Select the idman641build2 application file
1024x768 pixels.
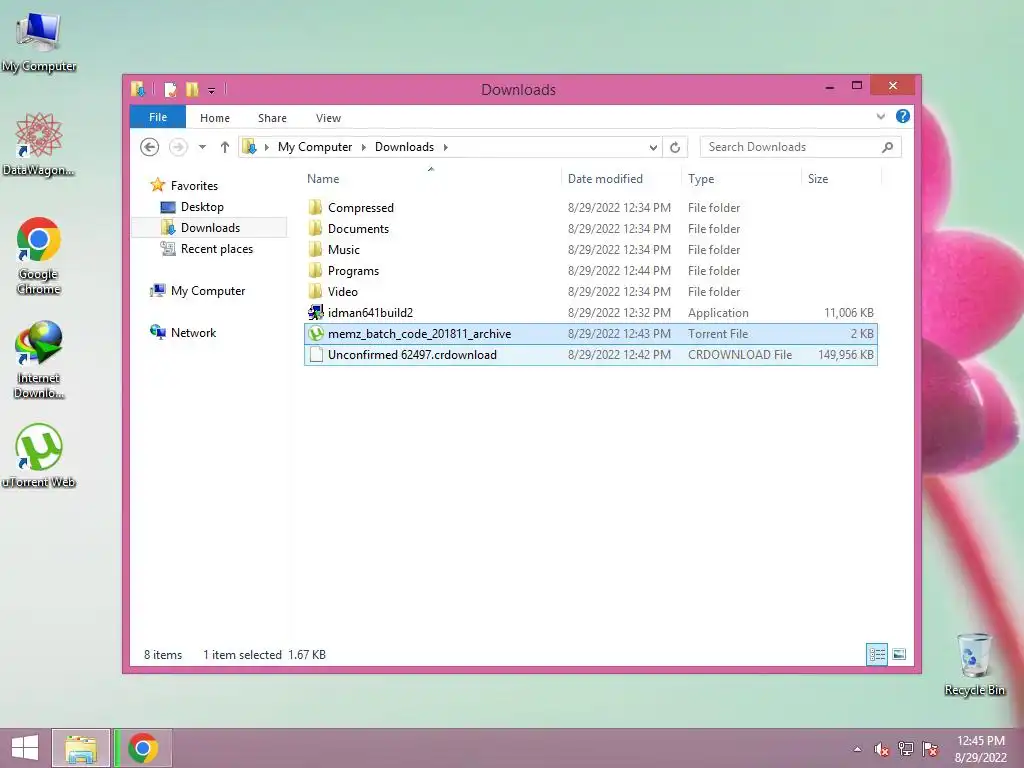(x=590, y=313)
